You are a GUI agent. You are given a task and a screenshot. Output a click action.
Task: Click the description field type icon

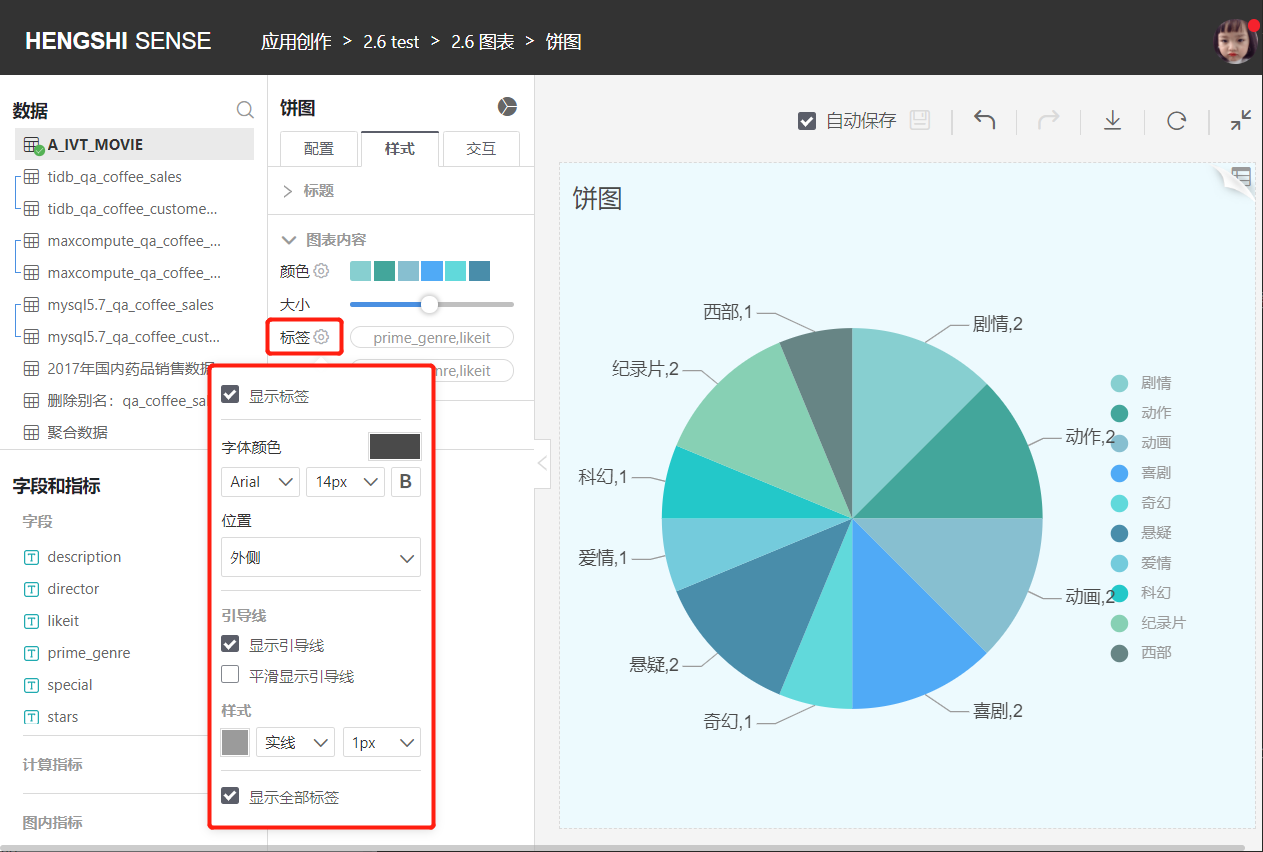click(31, 557)
